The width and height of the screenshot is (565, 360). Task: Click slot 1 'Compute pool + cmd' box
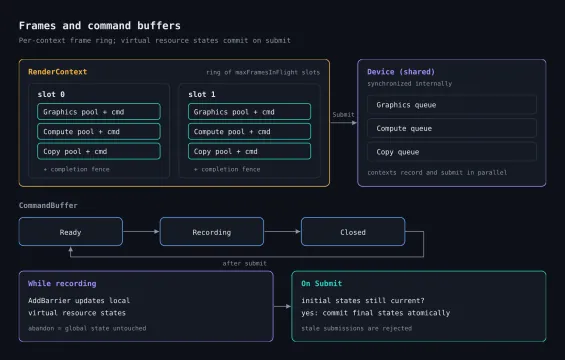pos(249,132)
